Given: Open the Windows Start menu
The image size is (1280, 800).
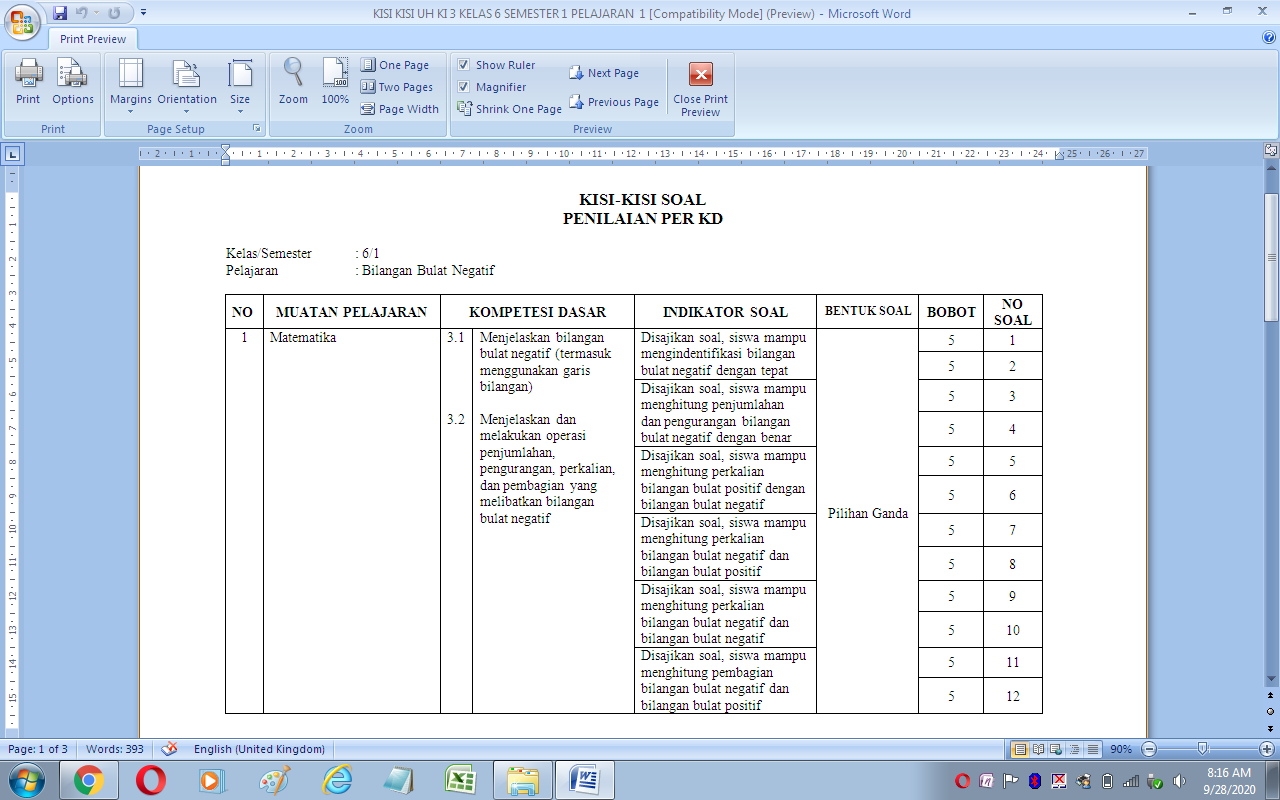Looking at the screenshot, I should click(x=27, y=780).
